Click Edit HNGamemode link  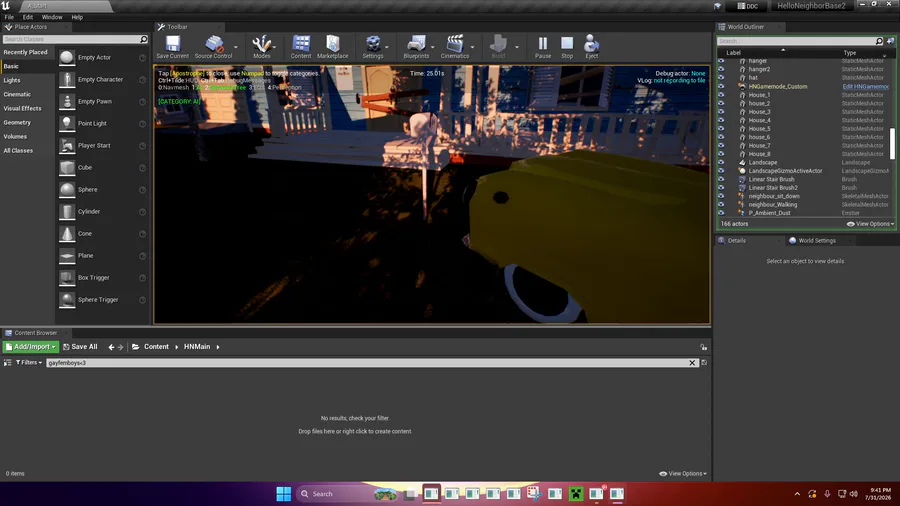click(x=866, y=87)
